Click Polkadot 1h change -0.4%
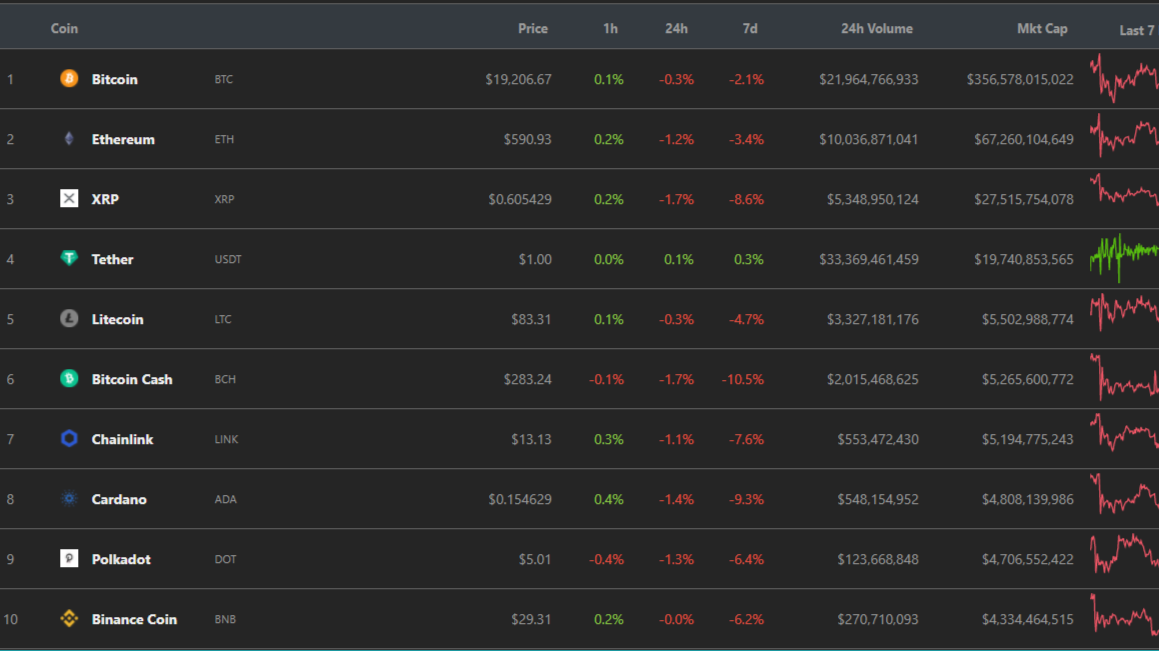1159x651 pixels. tap(606, 559)
